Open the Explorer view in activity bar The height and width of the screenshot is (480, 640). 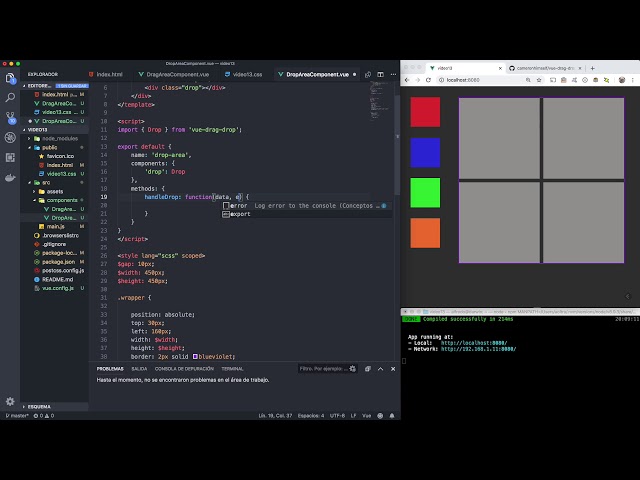point(10,78)
